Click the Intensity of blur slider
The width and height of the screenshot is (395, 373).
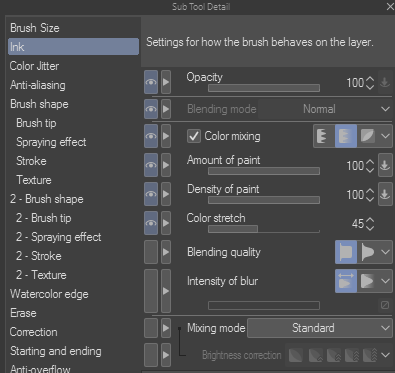click(x=264, y=305)
